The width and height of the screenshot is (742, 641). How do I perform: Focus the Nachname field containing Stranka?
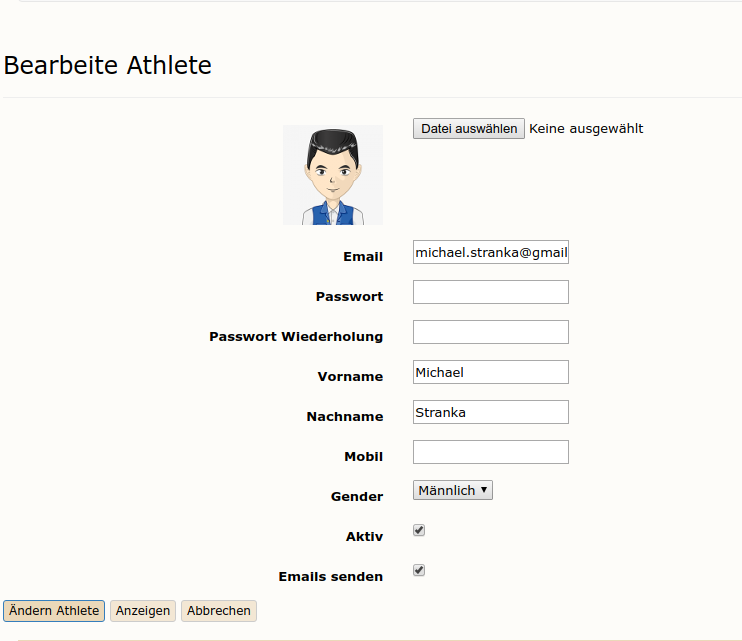(x=490, y=412)
